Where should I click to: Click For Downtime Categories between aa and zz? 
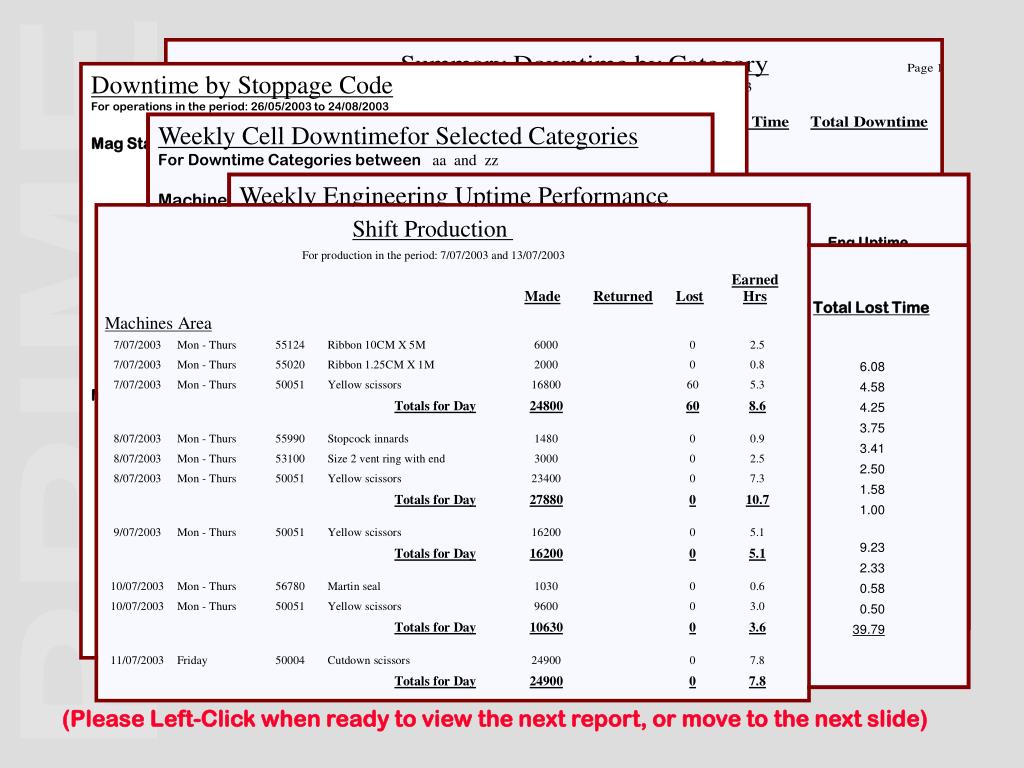328,161
